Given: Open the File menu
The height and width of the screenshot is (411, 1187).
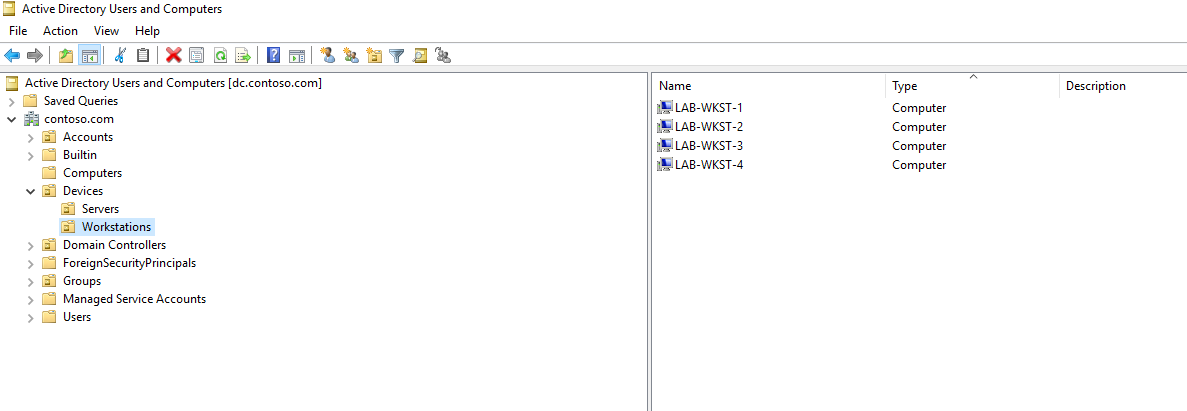Looking at the screenshot, I should click(18, 31).
